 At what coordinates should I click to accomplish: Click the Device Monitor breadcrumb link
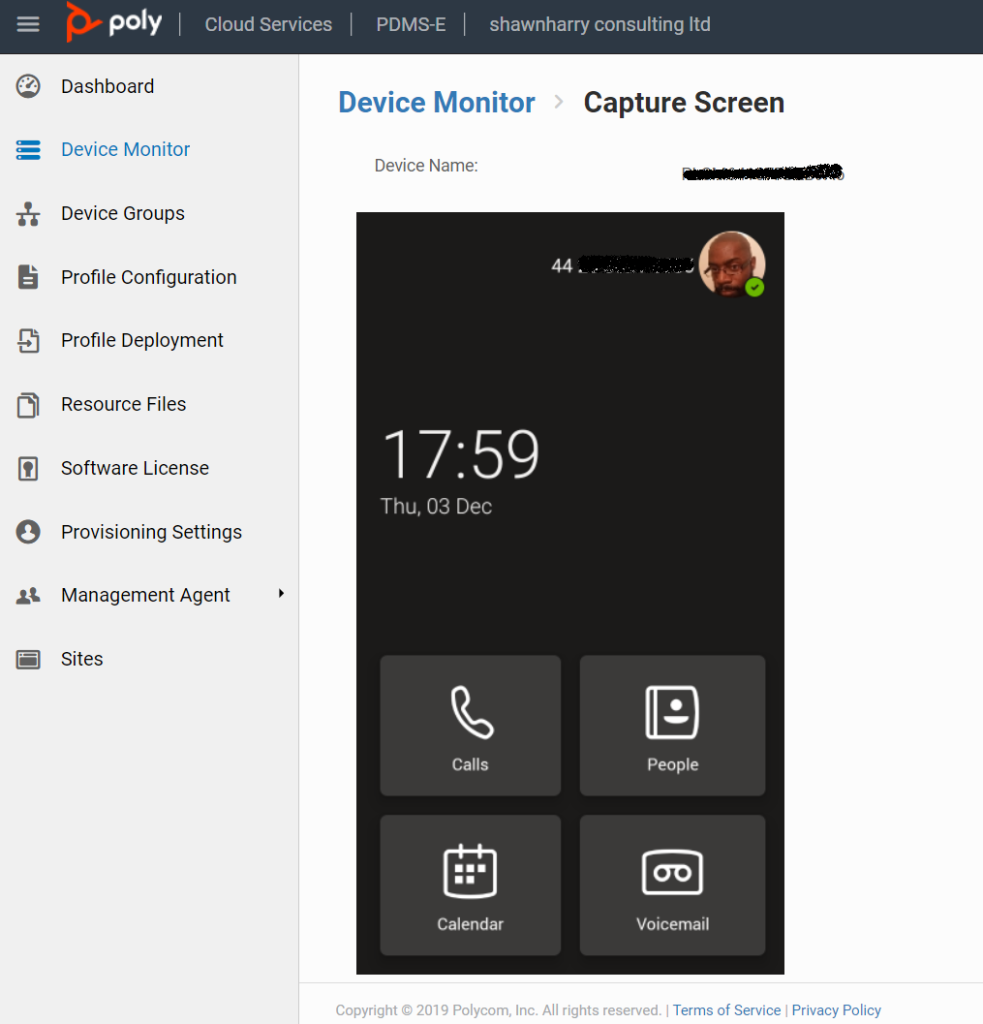point(436,102)
